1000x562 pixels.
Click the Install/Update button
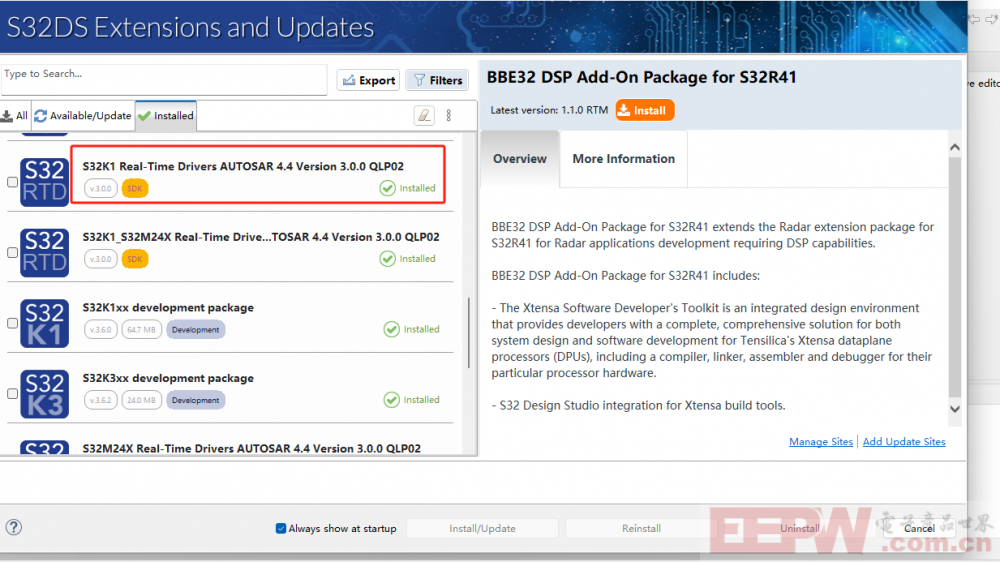tap(482, 528)
